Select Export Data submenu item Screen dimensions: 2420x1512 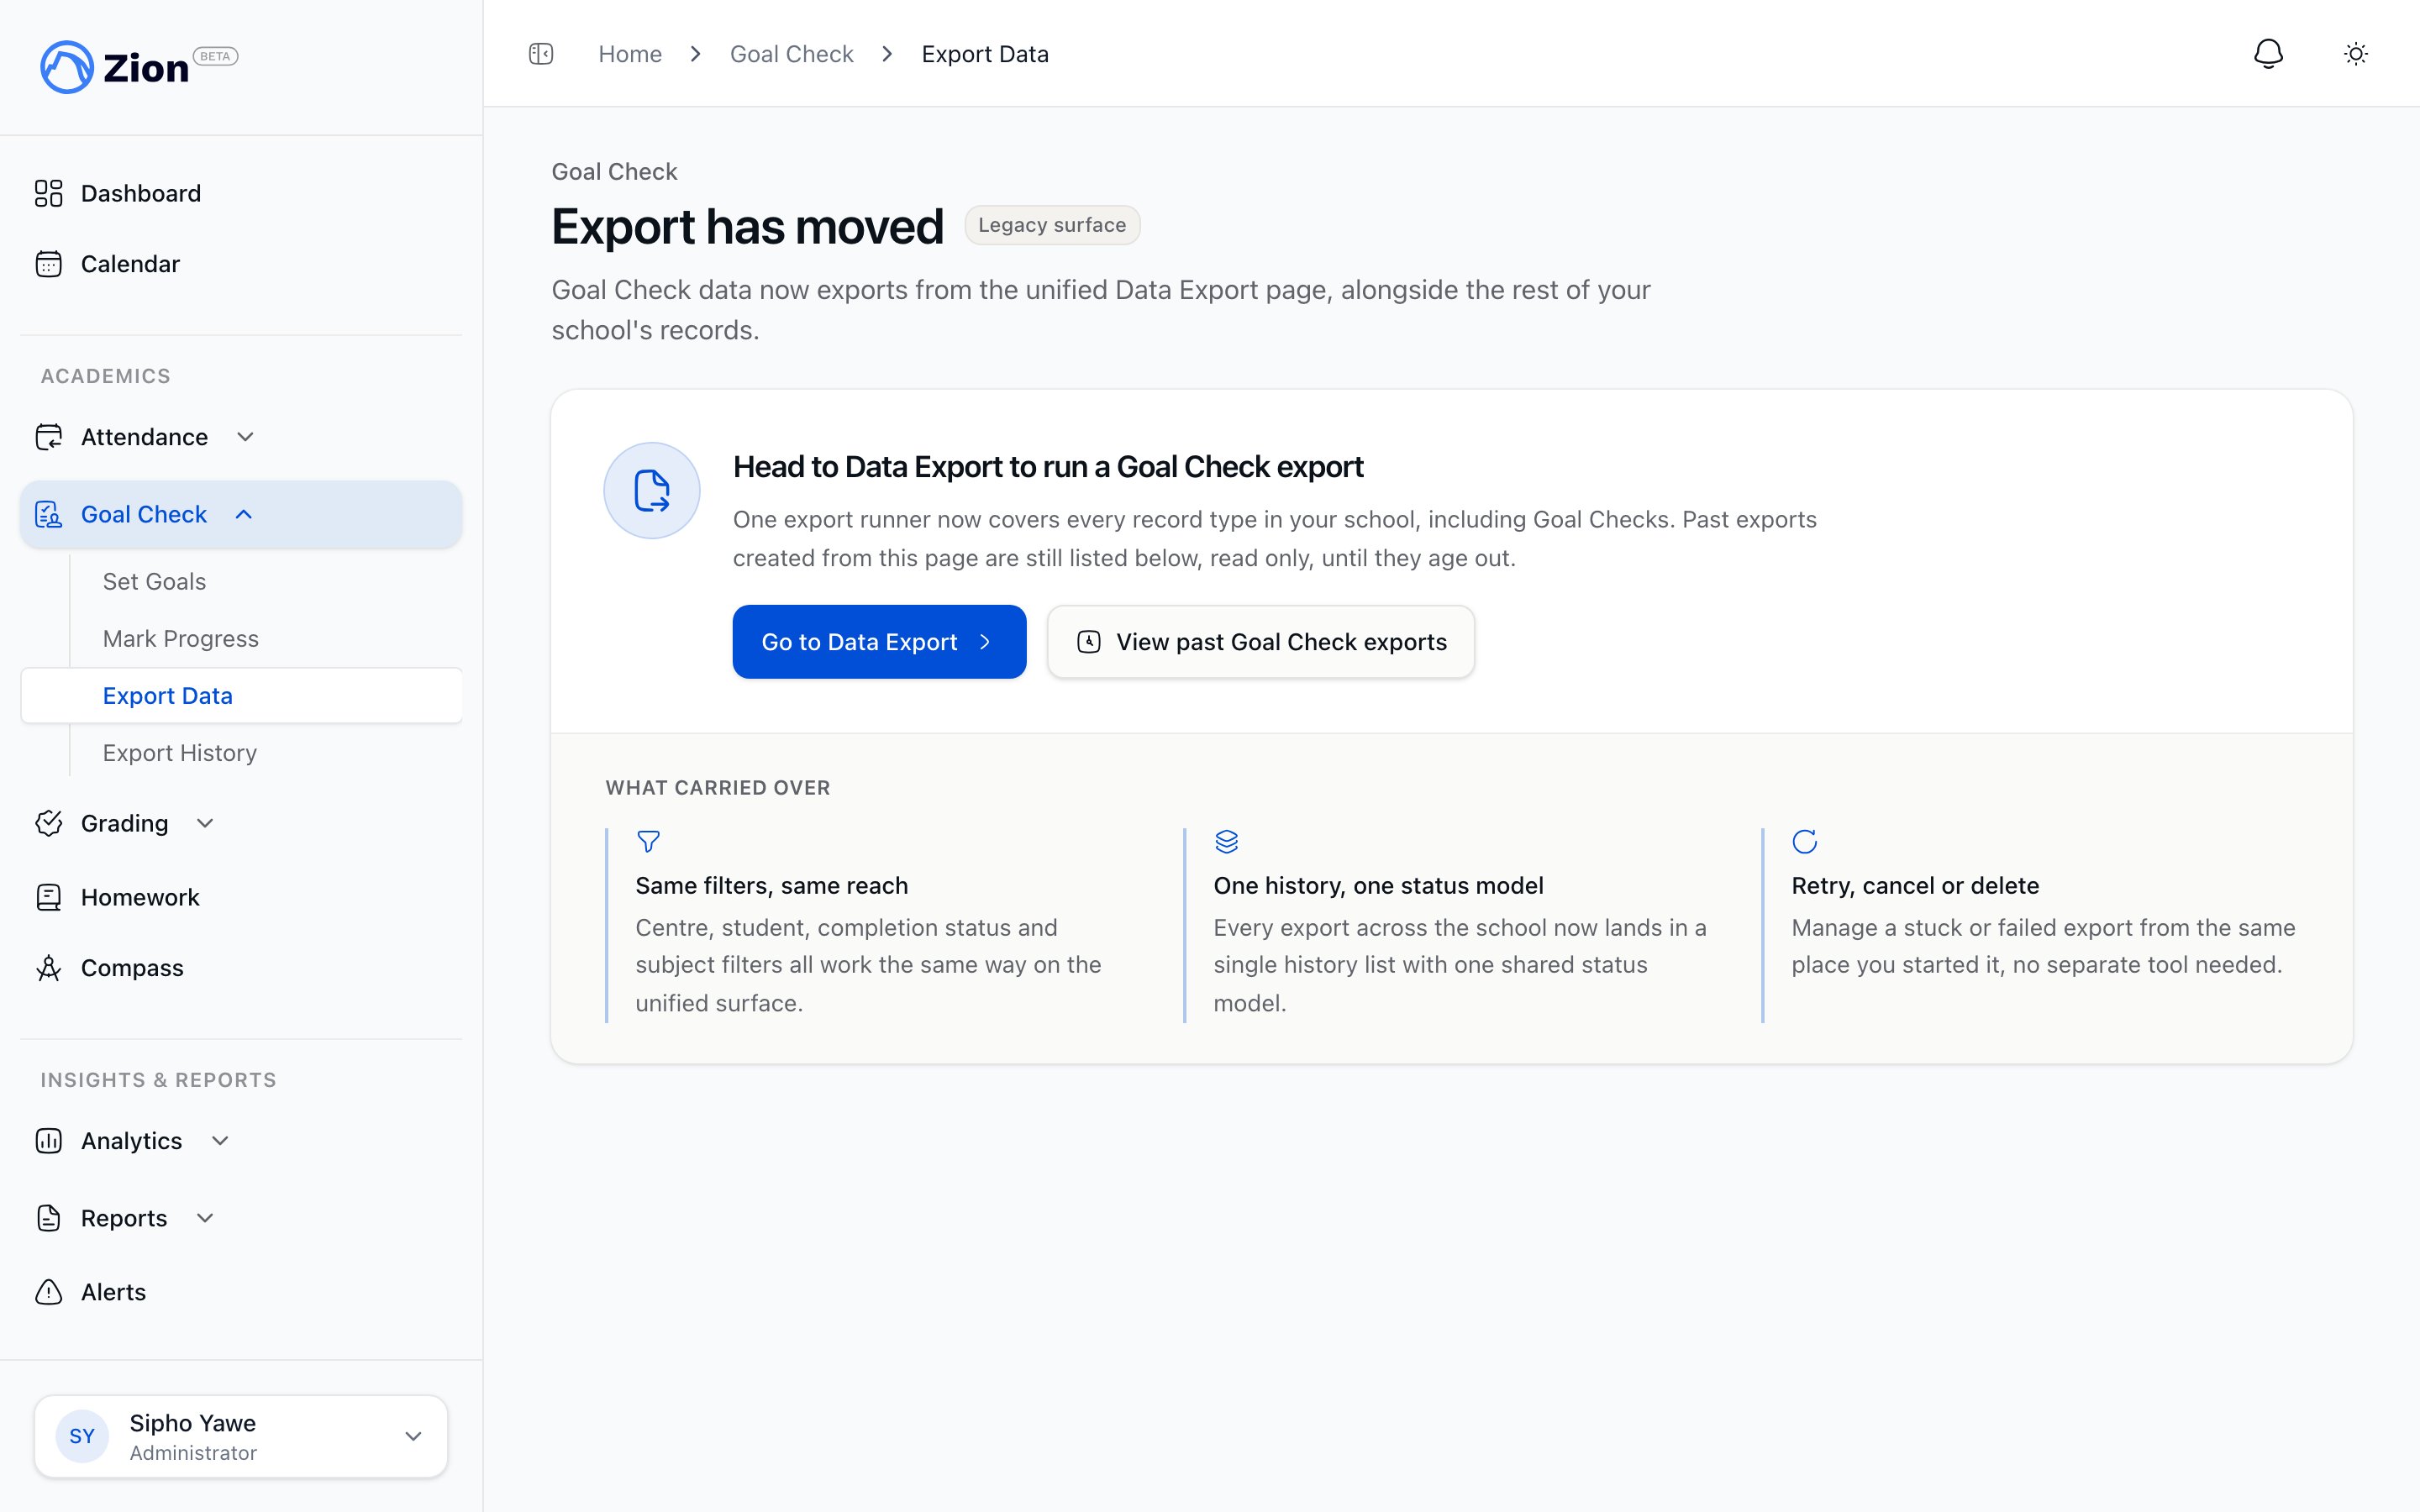(x=241, y=695)
